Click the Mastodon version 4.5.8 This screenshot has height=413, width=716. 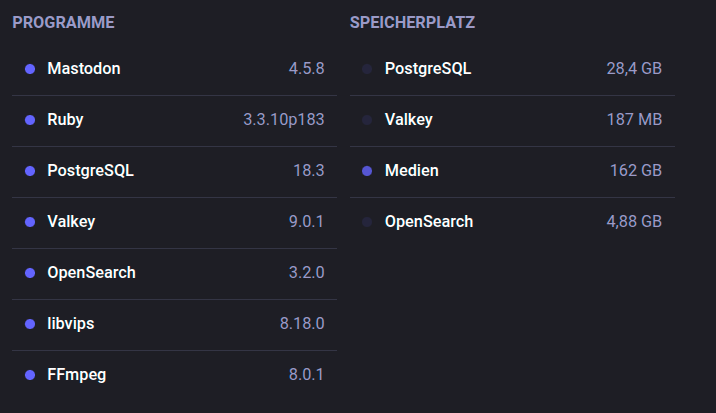coord(306,69)
